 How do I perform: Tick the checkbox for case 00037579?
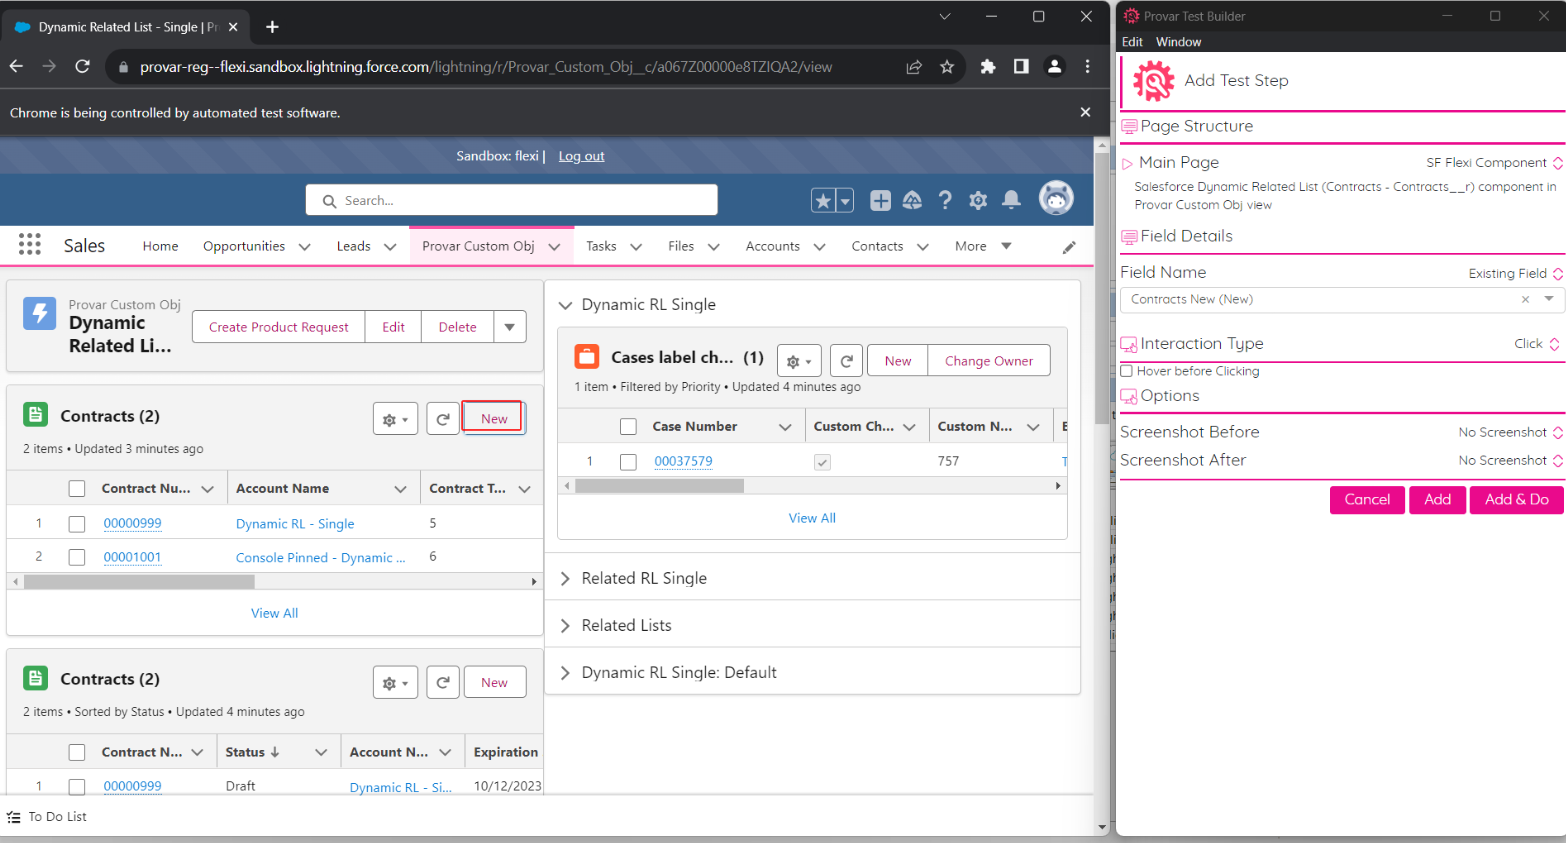click(x=628, y=462)
